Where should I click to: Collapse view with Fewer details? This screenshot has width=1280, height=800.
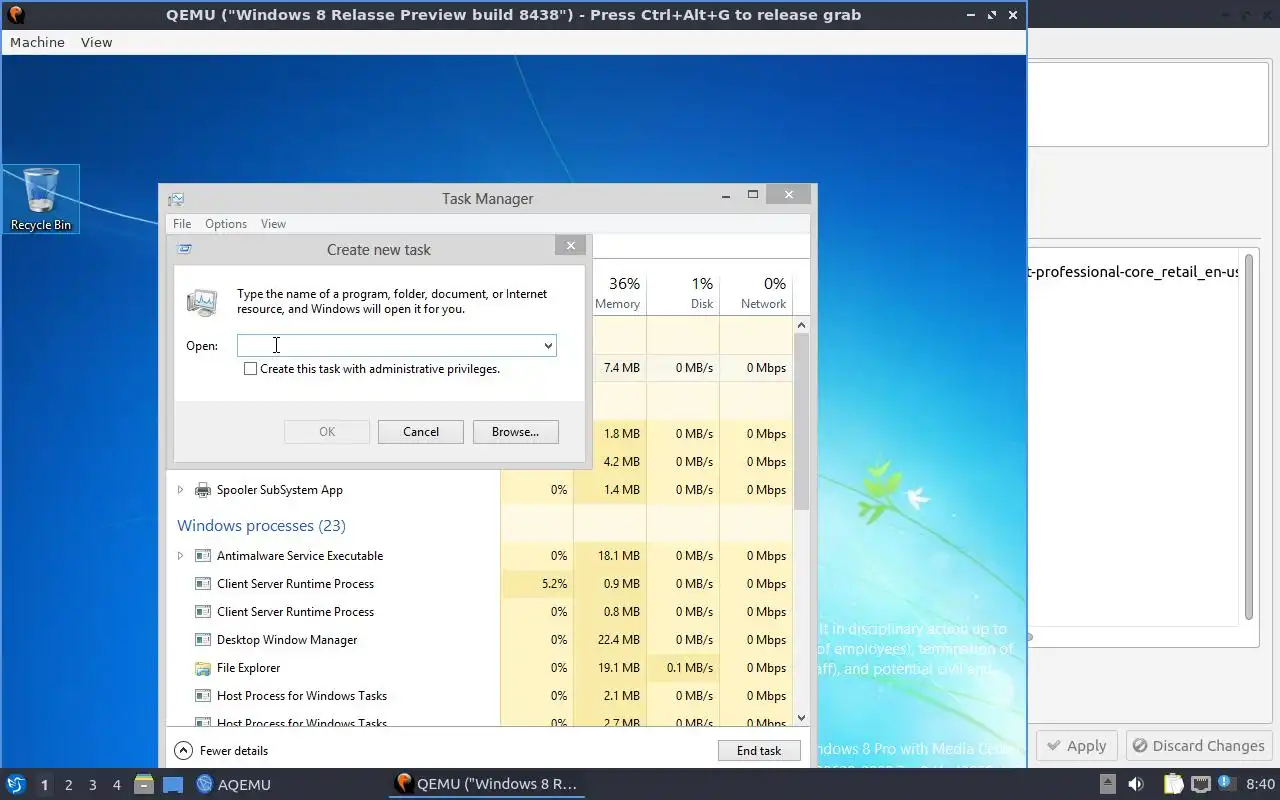[222, 751]
